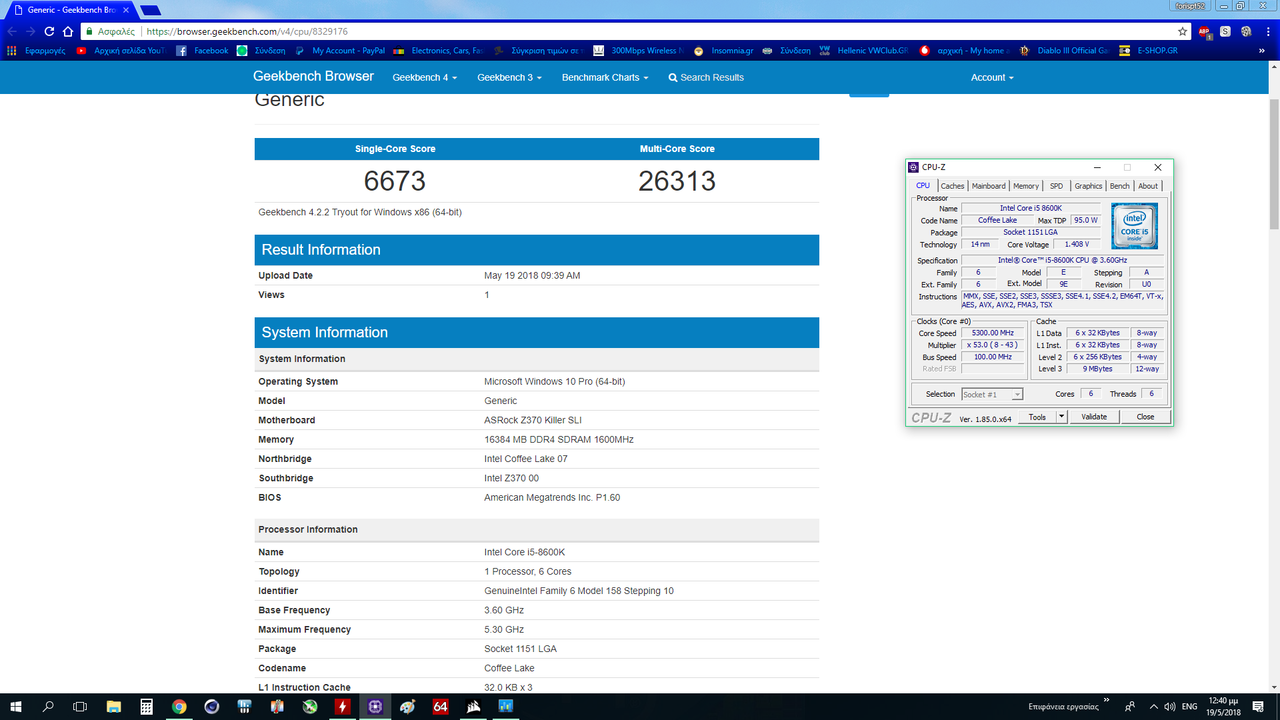This screenshot has height=720, width=1280.
Task: Switch to Memory tab in CPU-Z
Action: point(1026,186)
